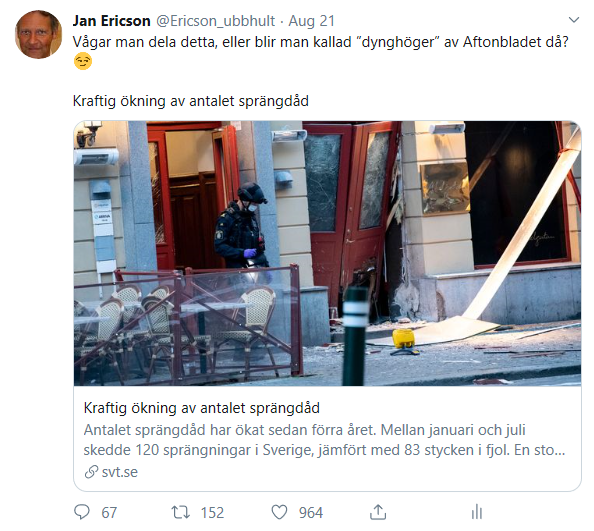594x531 pixels.
Task: Click the 67 replies count
Action: (x=109, y=512)
